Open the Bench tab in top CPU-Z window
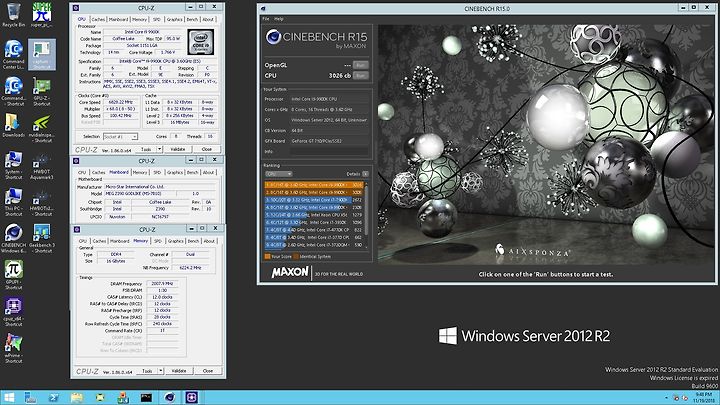Viewport: 720px width, 405px height. [192, 19]
